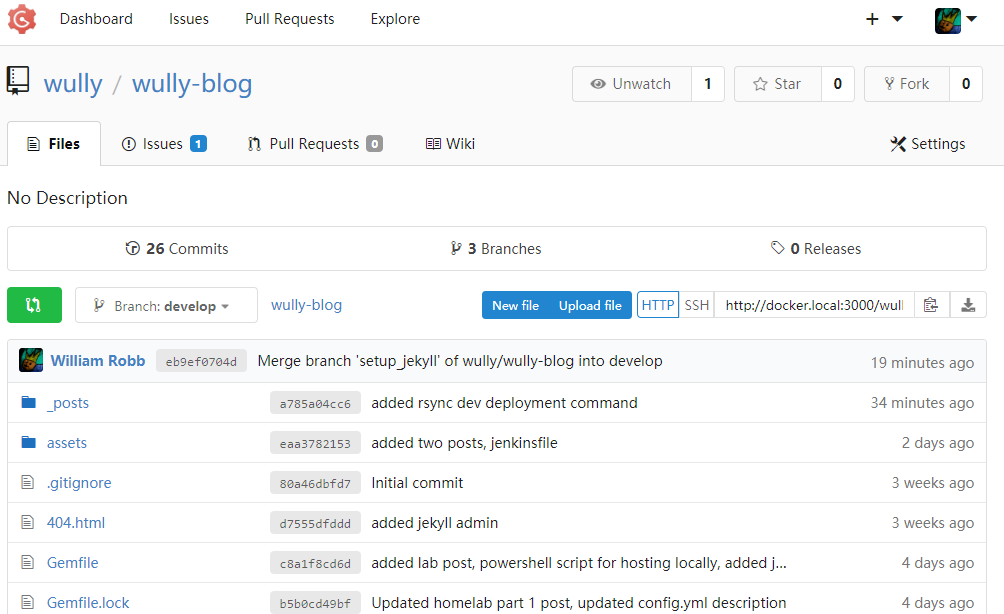Star the wully-blog repository
This screenshot has height=614, width=1004.
(777, 84)
